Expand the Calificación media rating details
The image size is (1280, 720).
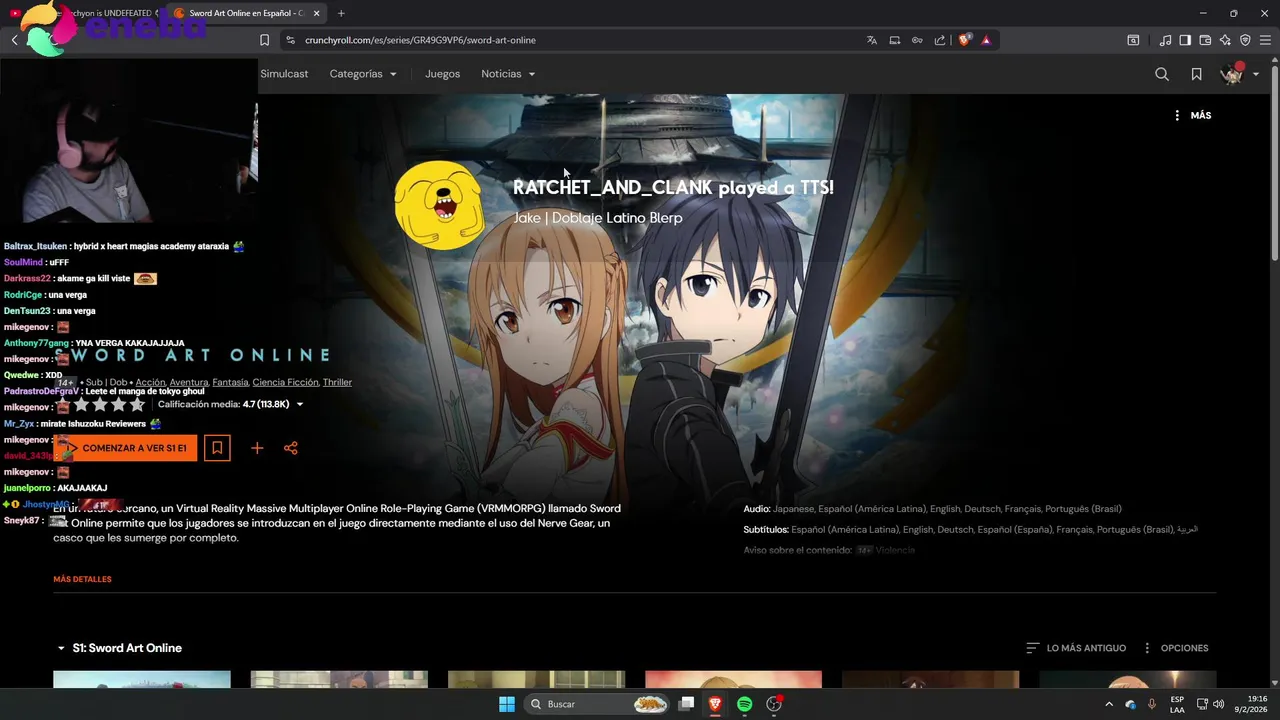point(231,404)
